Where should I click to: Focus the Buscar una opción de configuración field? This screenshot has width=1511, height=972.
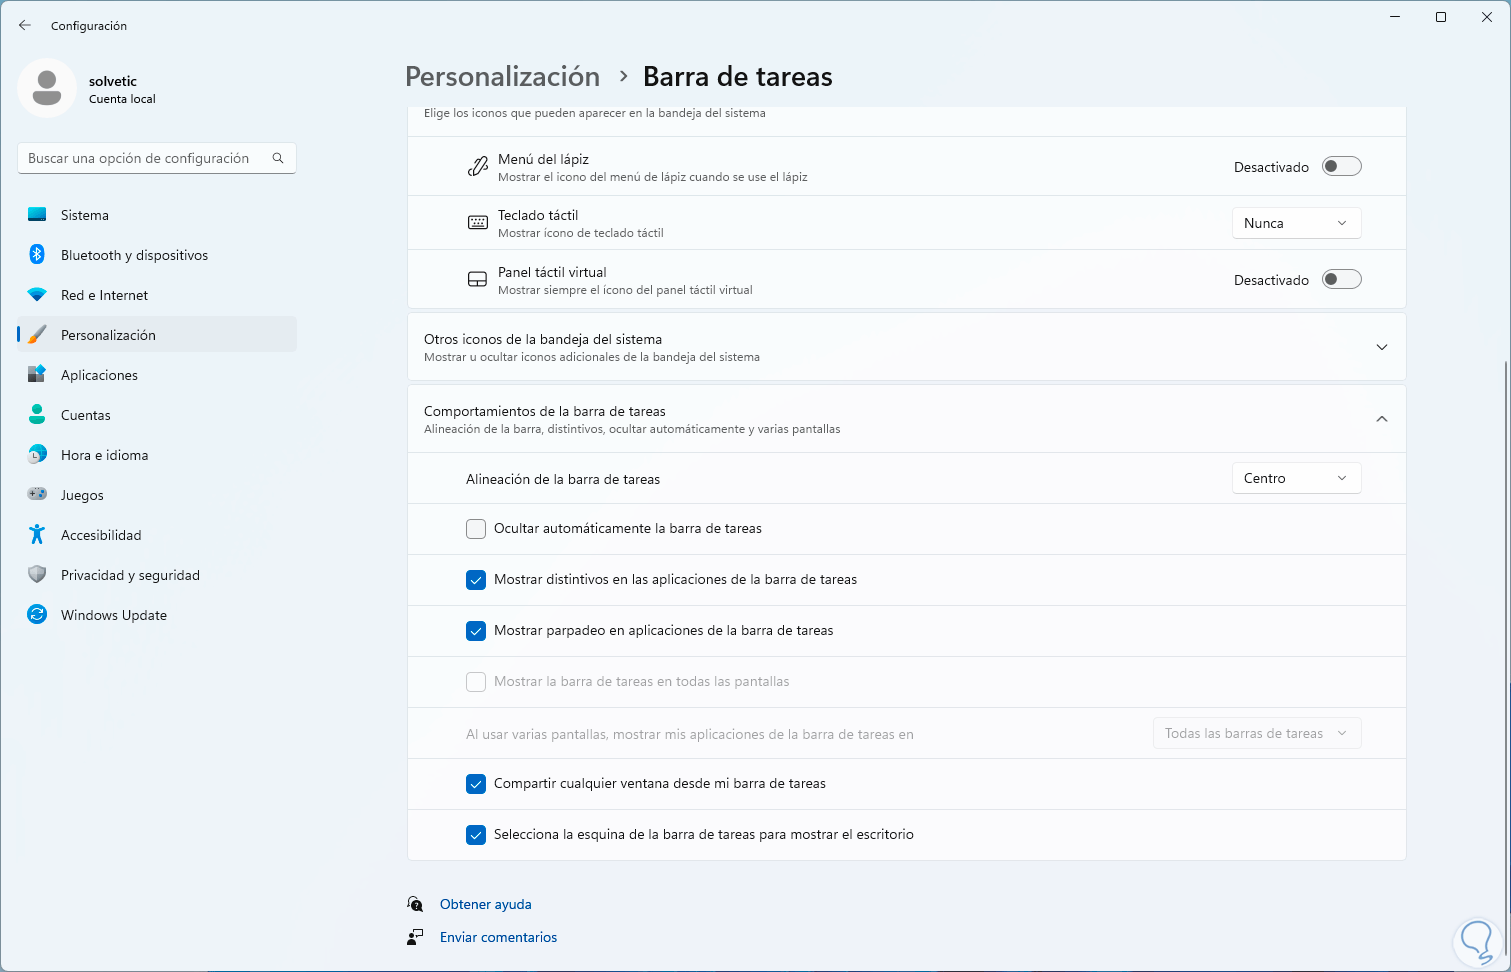click(140, 158)
